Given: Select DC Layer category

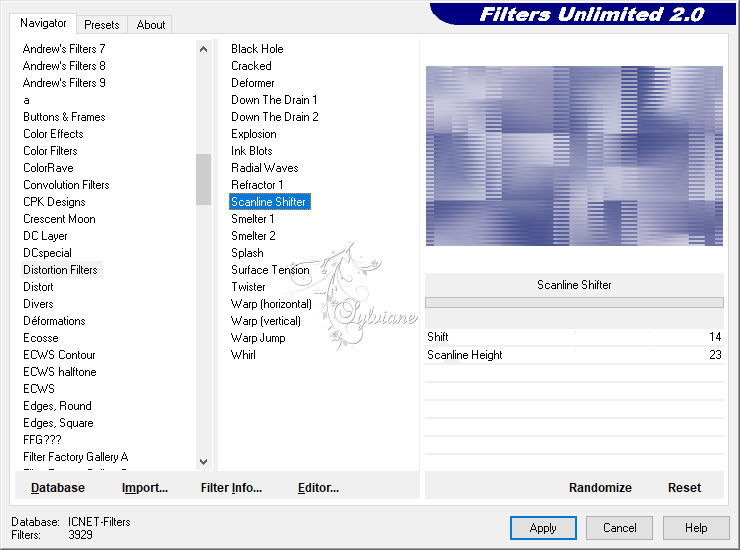Looking at the screenshot, I should (45, 236).
